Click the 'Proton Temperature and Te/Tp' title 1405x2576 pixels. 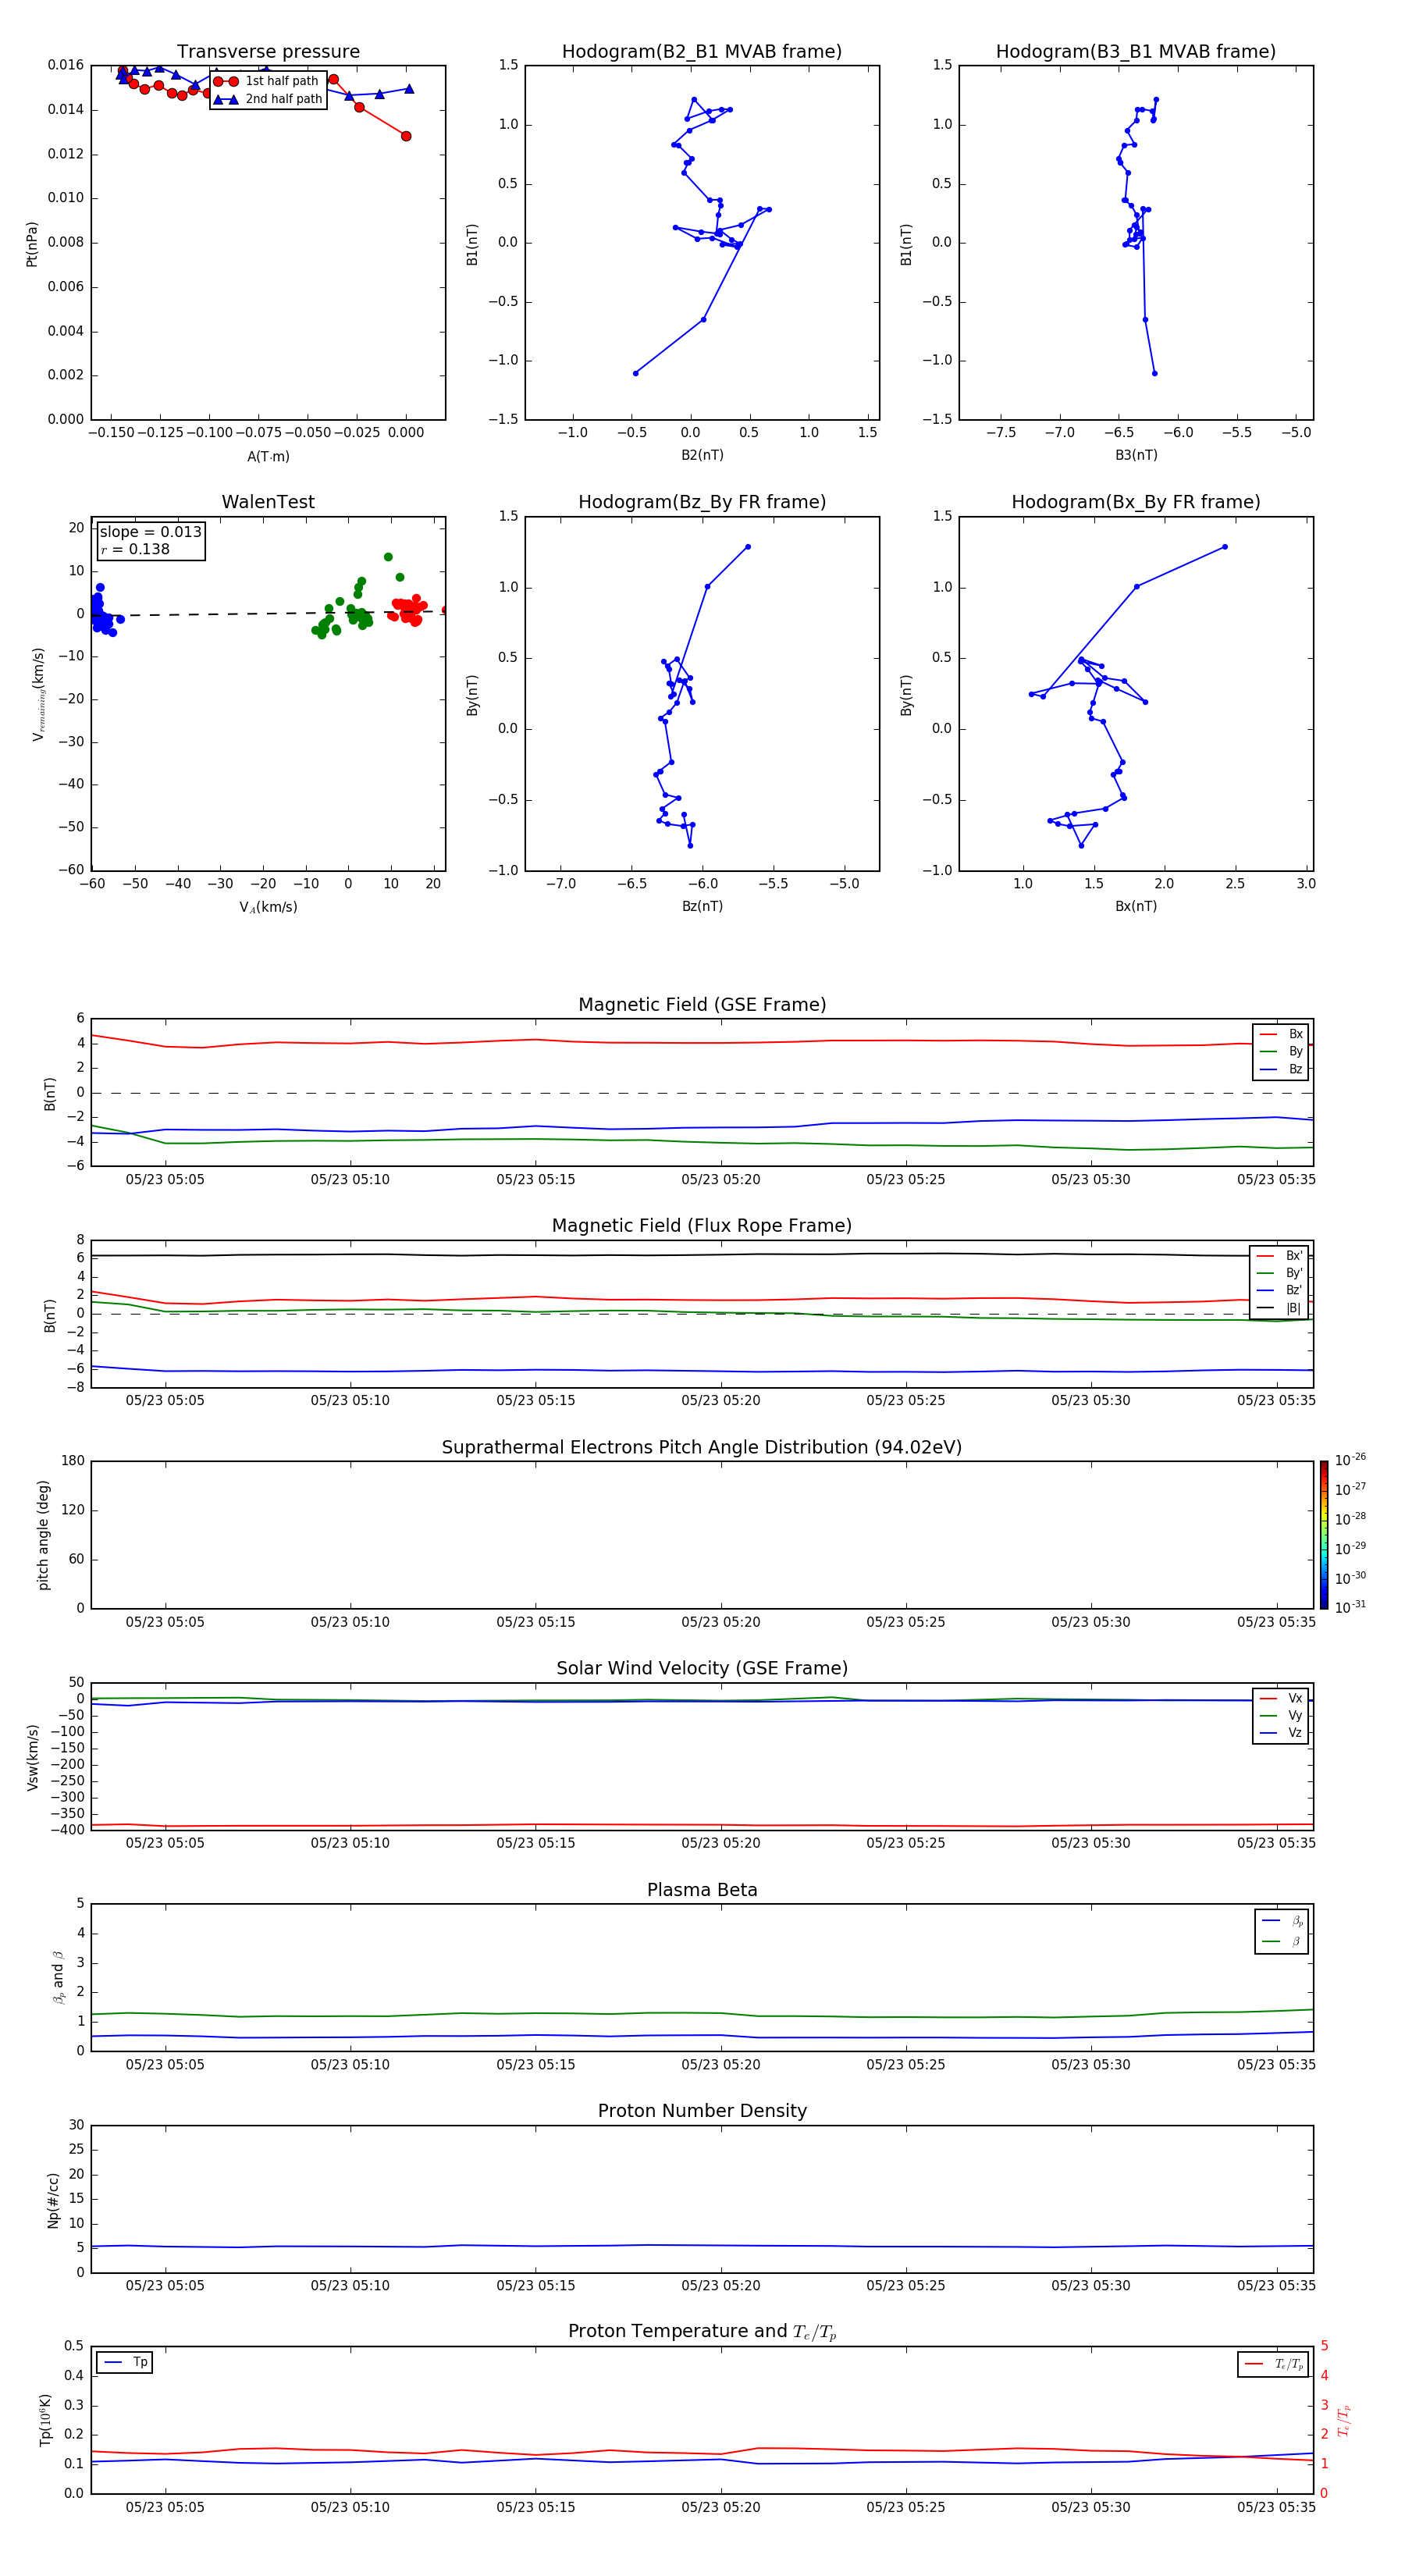tap(702, 2332)
